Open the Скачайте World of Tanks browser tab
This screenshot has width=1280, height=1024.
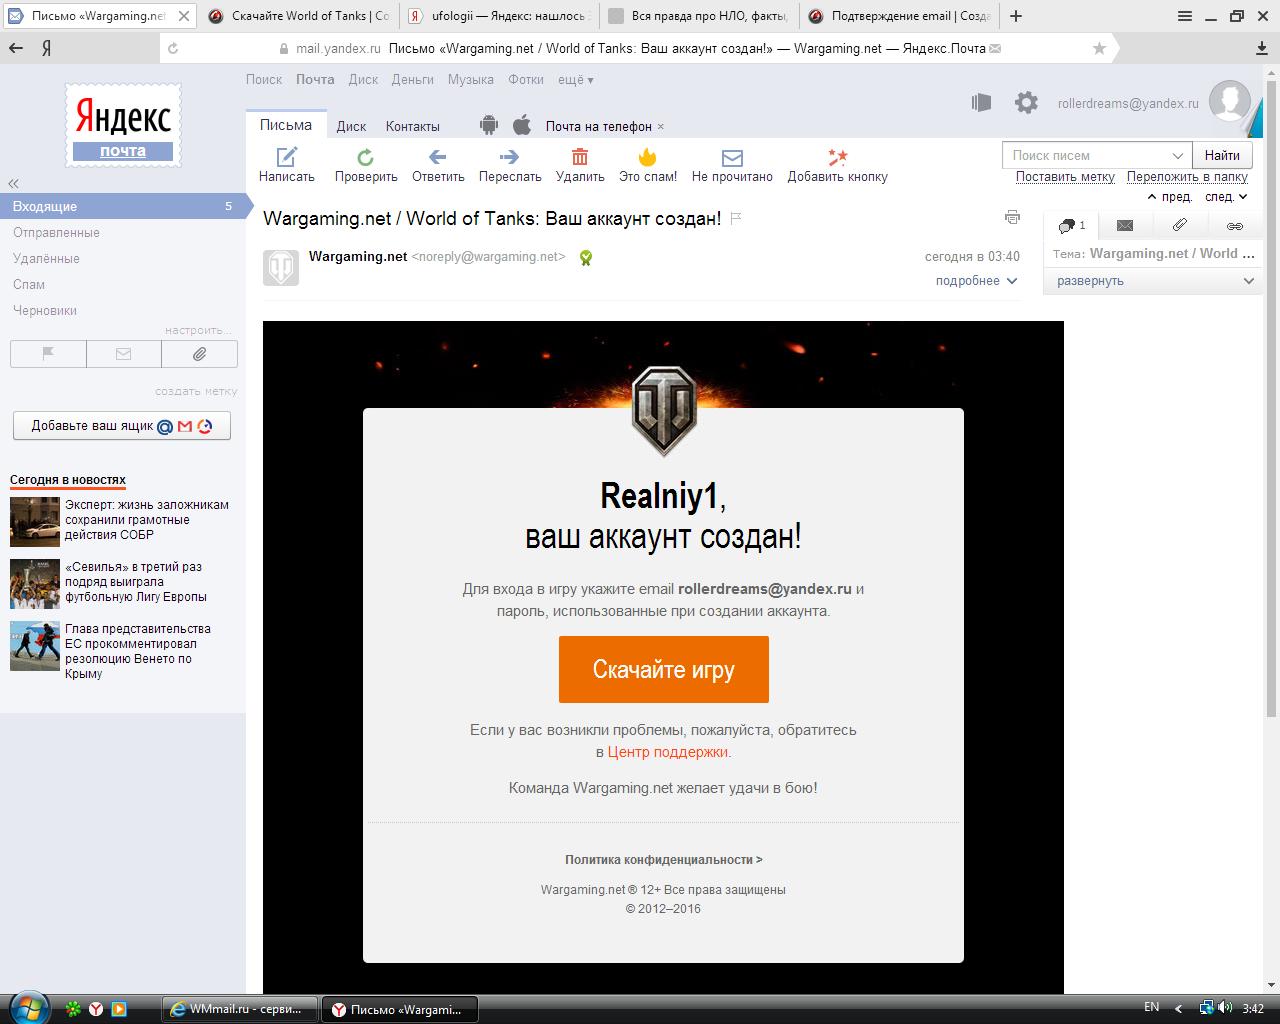click(x=300, y=16)
